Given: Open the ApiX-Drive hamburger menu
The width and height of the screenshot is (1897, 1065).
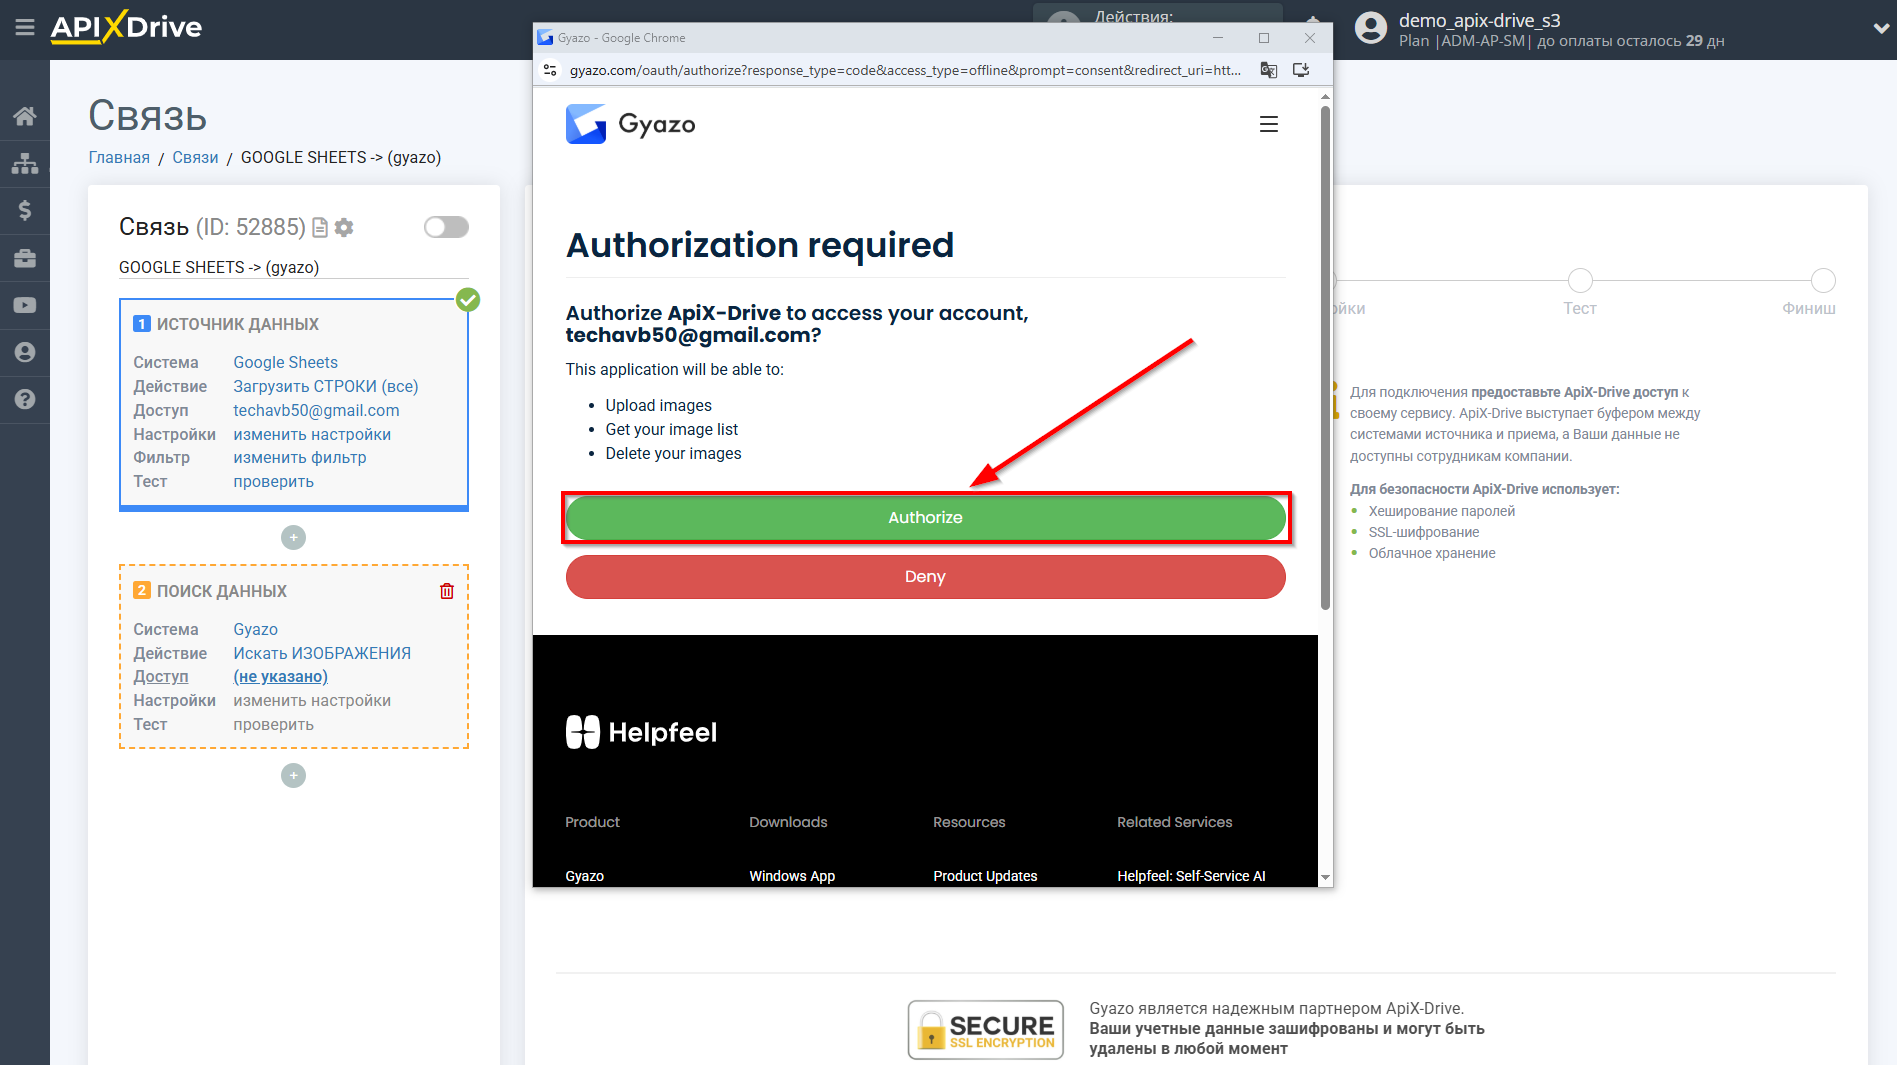Looking at the screenshot, I should [x=25, y=28].
